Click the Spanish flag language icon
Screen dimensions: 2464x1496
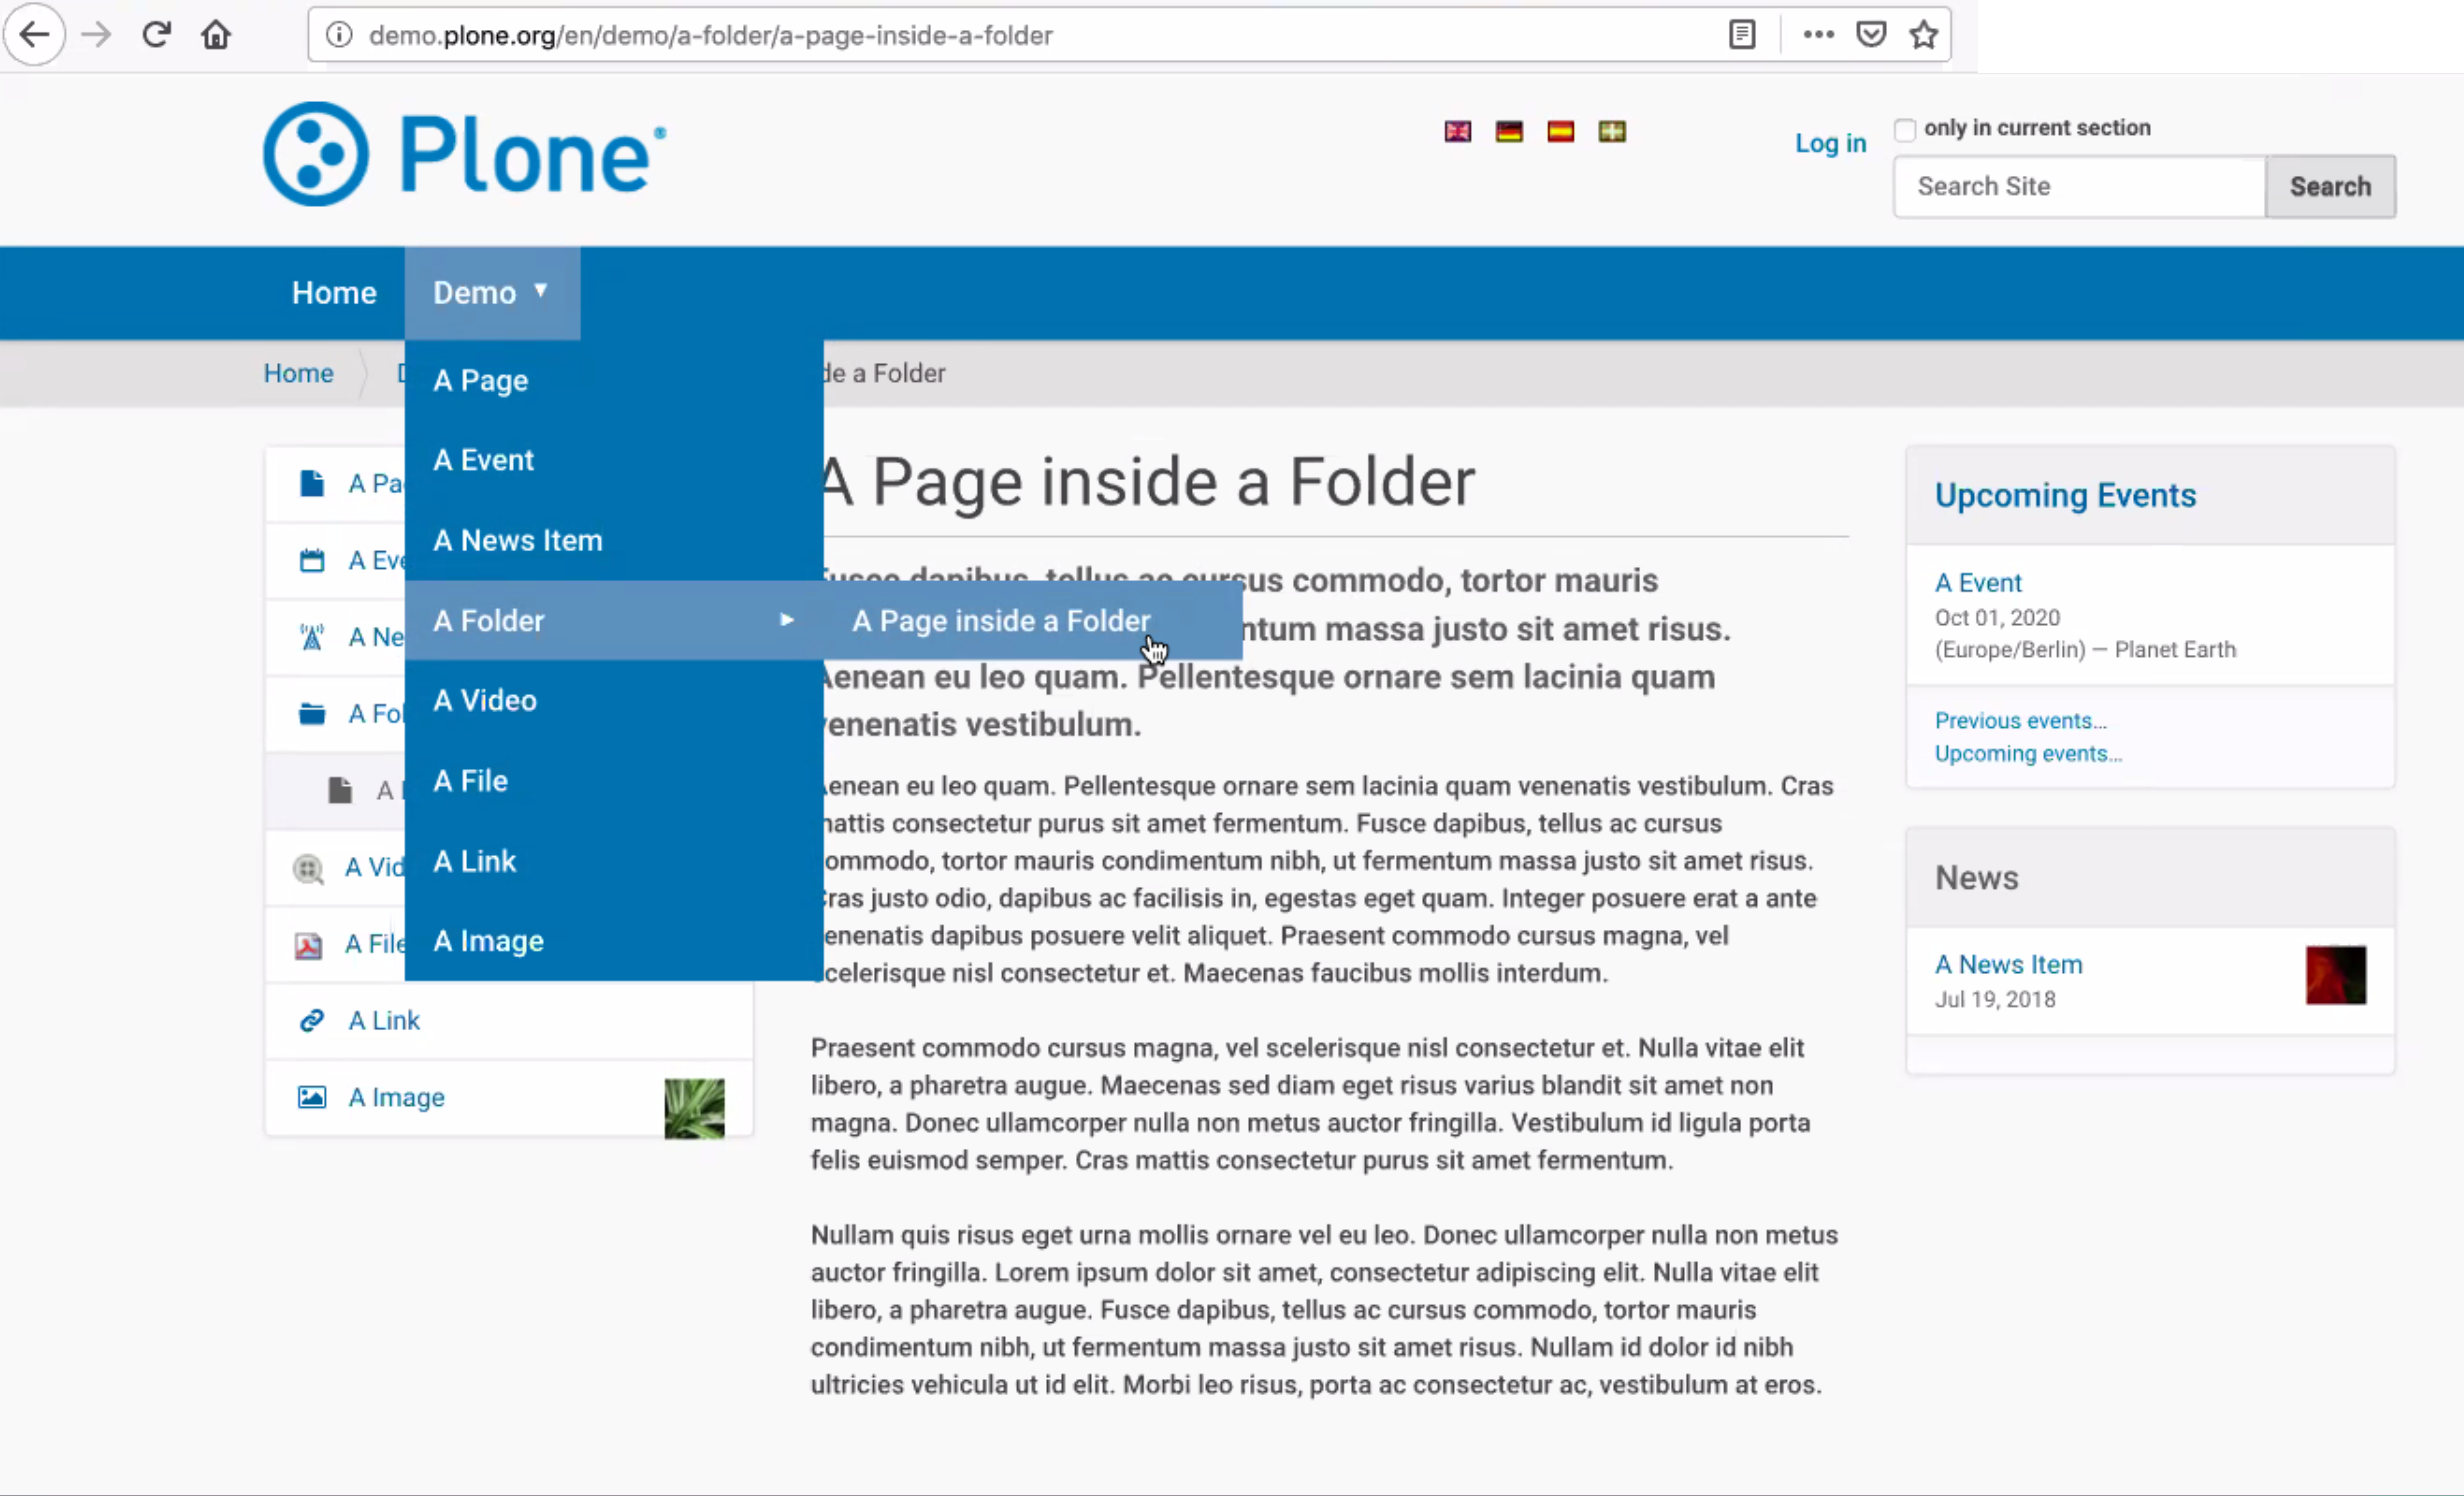click(1561, 130)
